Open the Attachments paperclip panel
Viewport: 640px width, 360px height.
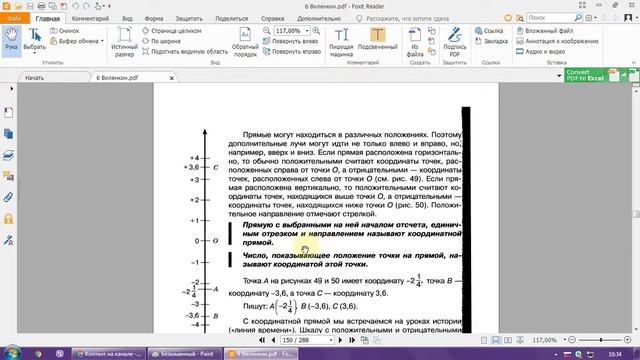(x=8, y=198)
